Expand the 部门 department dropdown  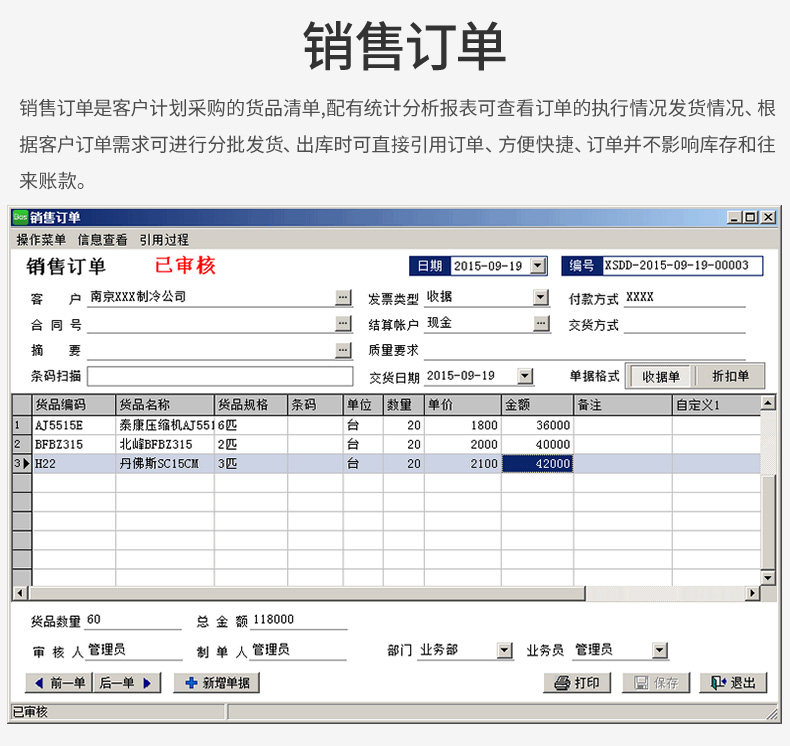504,650
